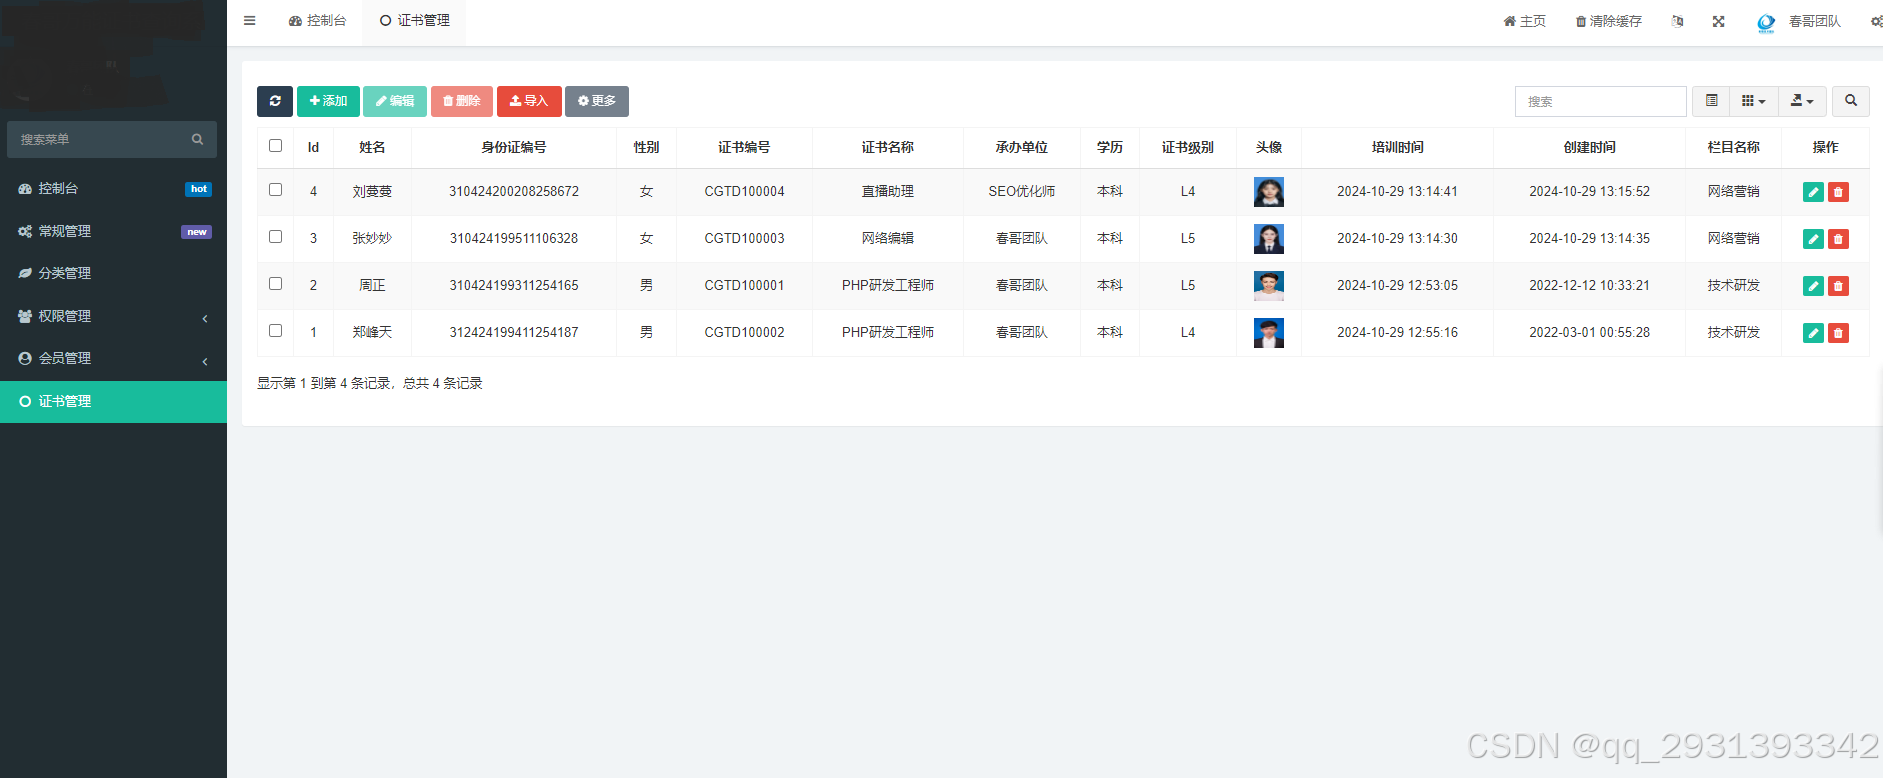Open the columns grid dropdown

[1753, 101]
